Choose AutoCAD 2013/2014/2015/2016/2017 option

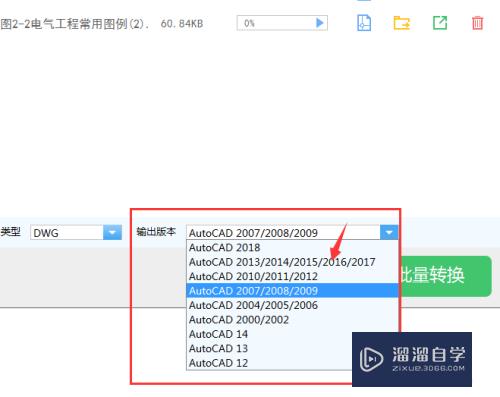pyautogui.click(x=292, y=262)
